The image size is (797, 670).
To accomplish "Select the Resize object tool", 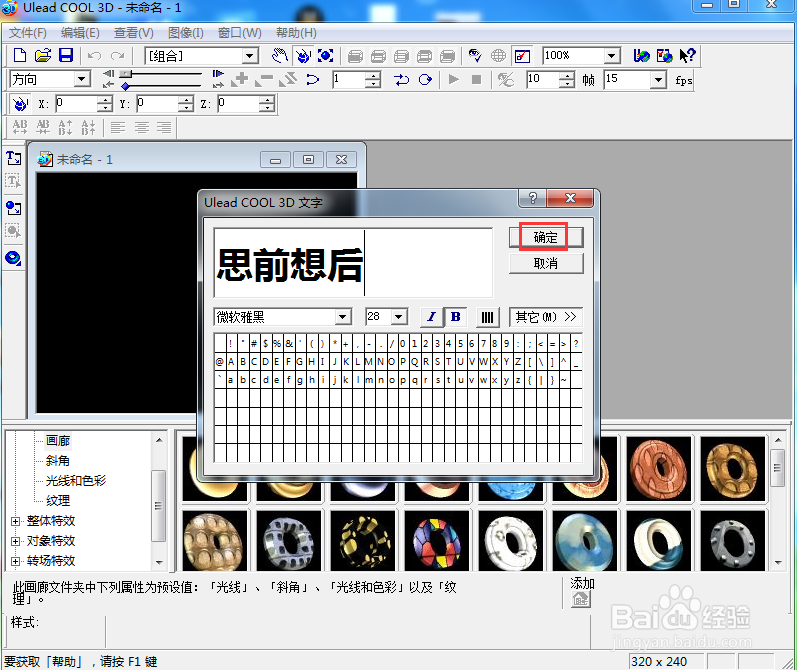I will [325, 55].
